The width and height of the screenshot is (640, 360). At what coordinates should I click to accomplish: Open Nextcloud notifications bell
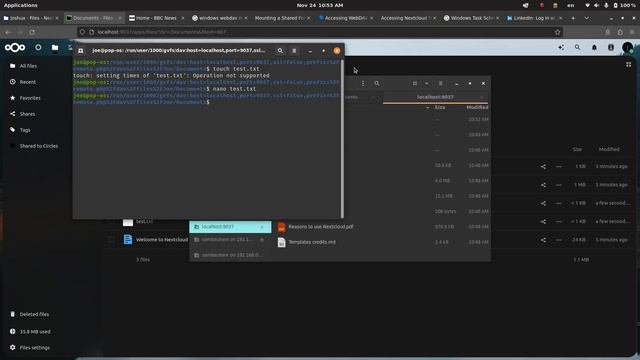click(594, 48)
